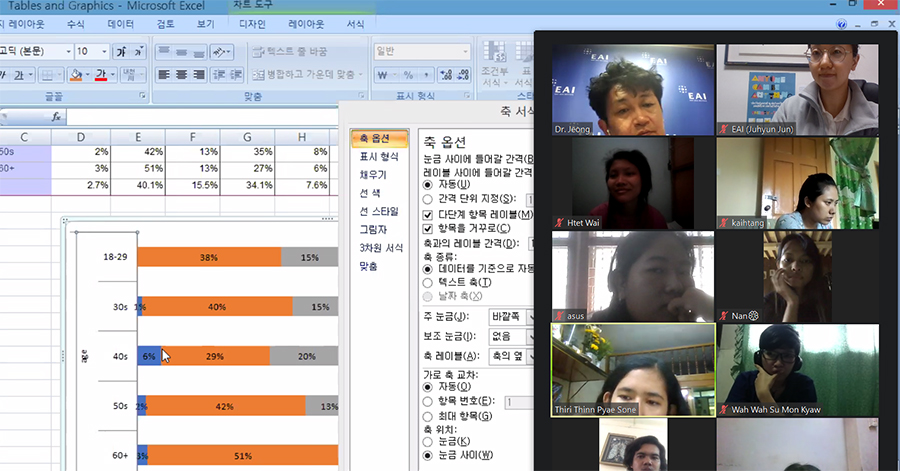This screenshot has width=900, height=471.
Task: Click the blue 6% bar for 40s
Action: [149, 356]
